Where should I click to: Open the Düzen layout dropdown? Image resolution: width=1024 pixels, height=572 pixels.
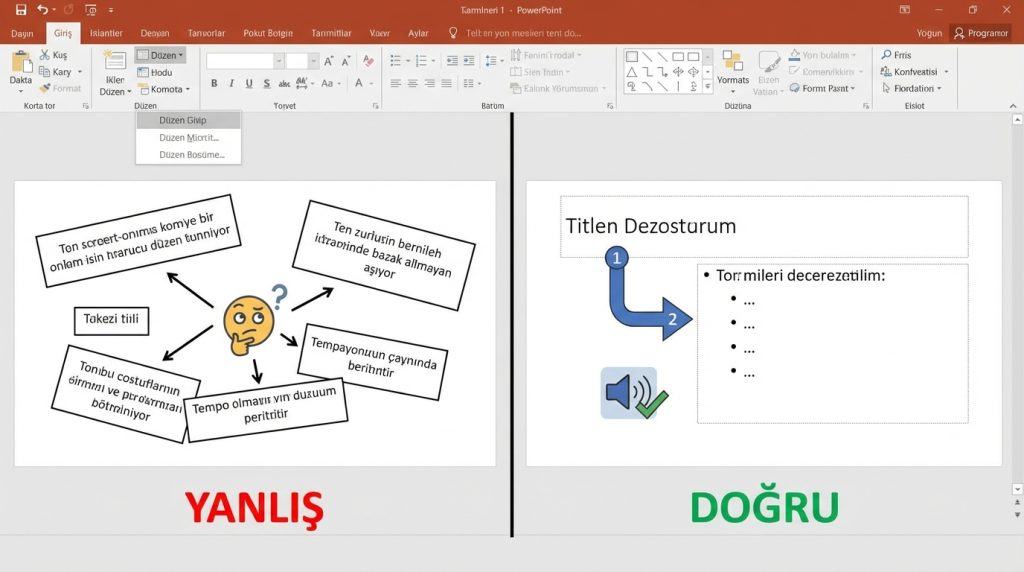click(x=161, y=56)
